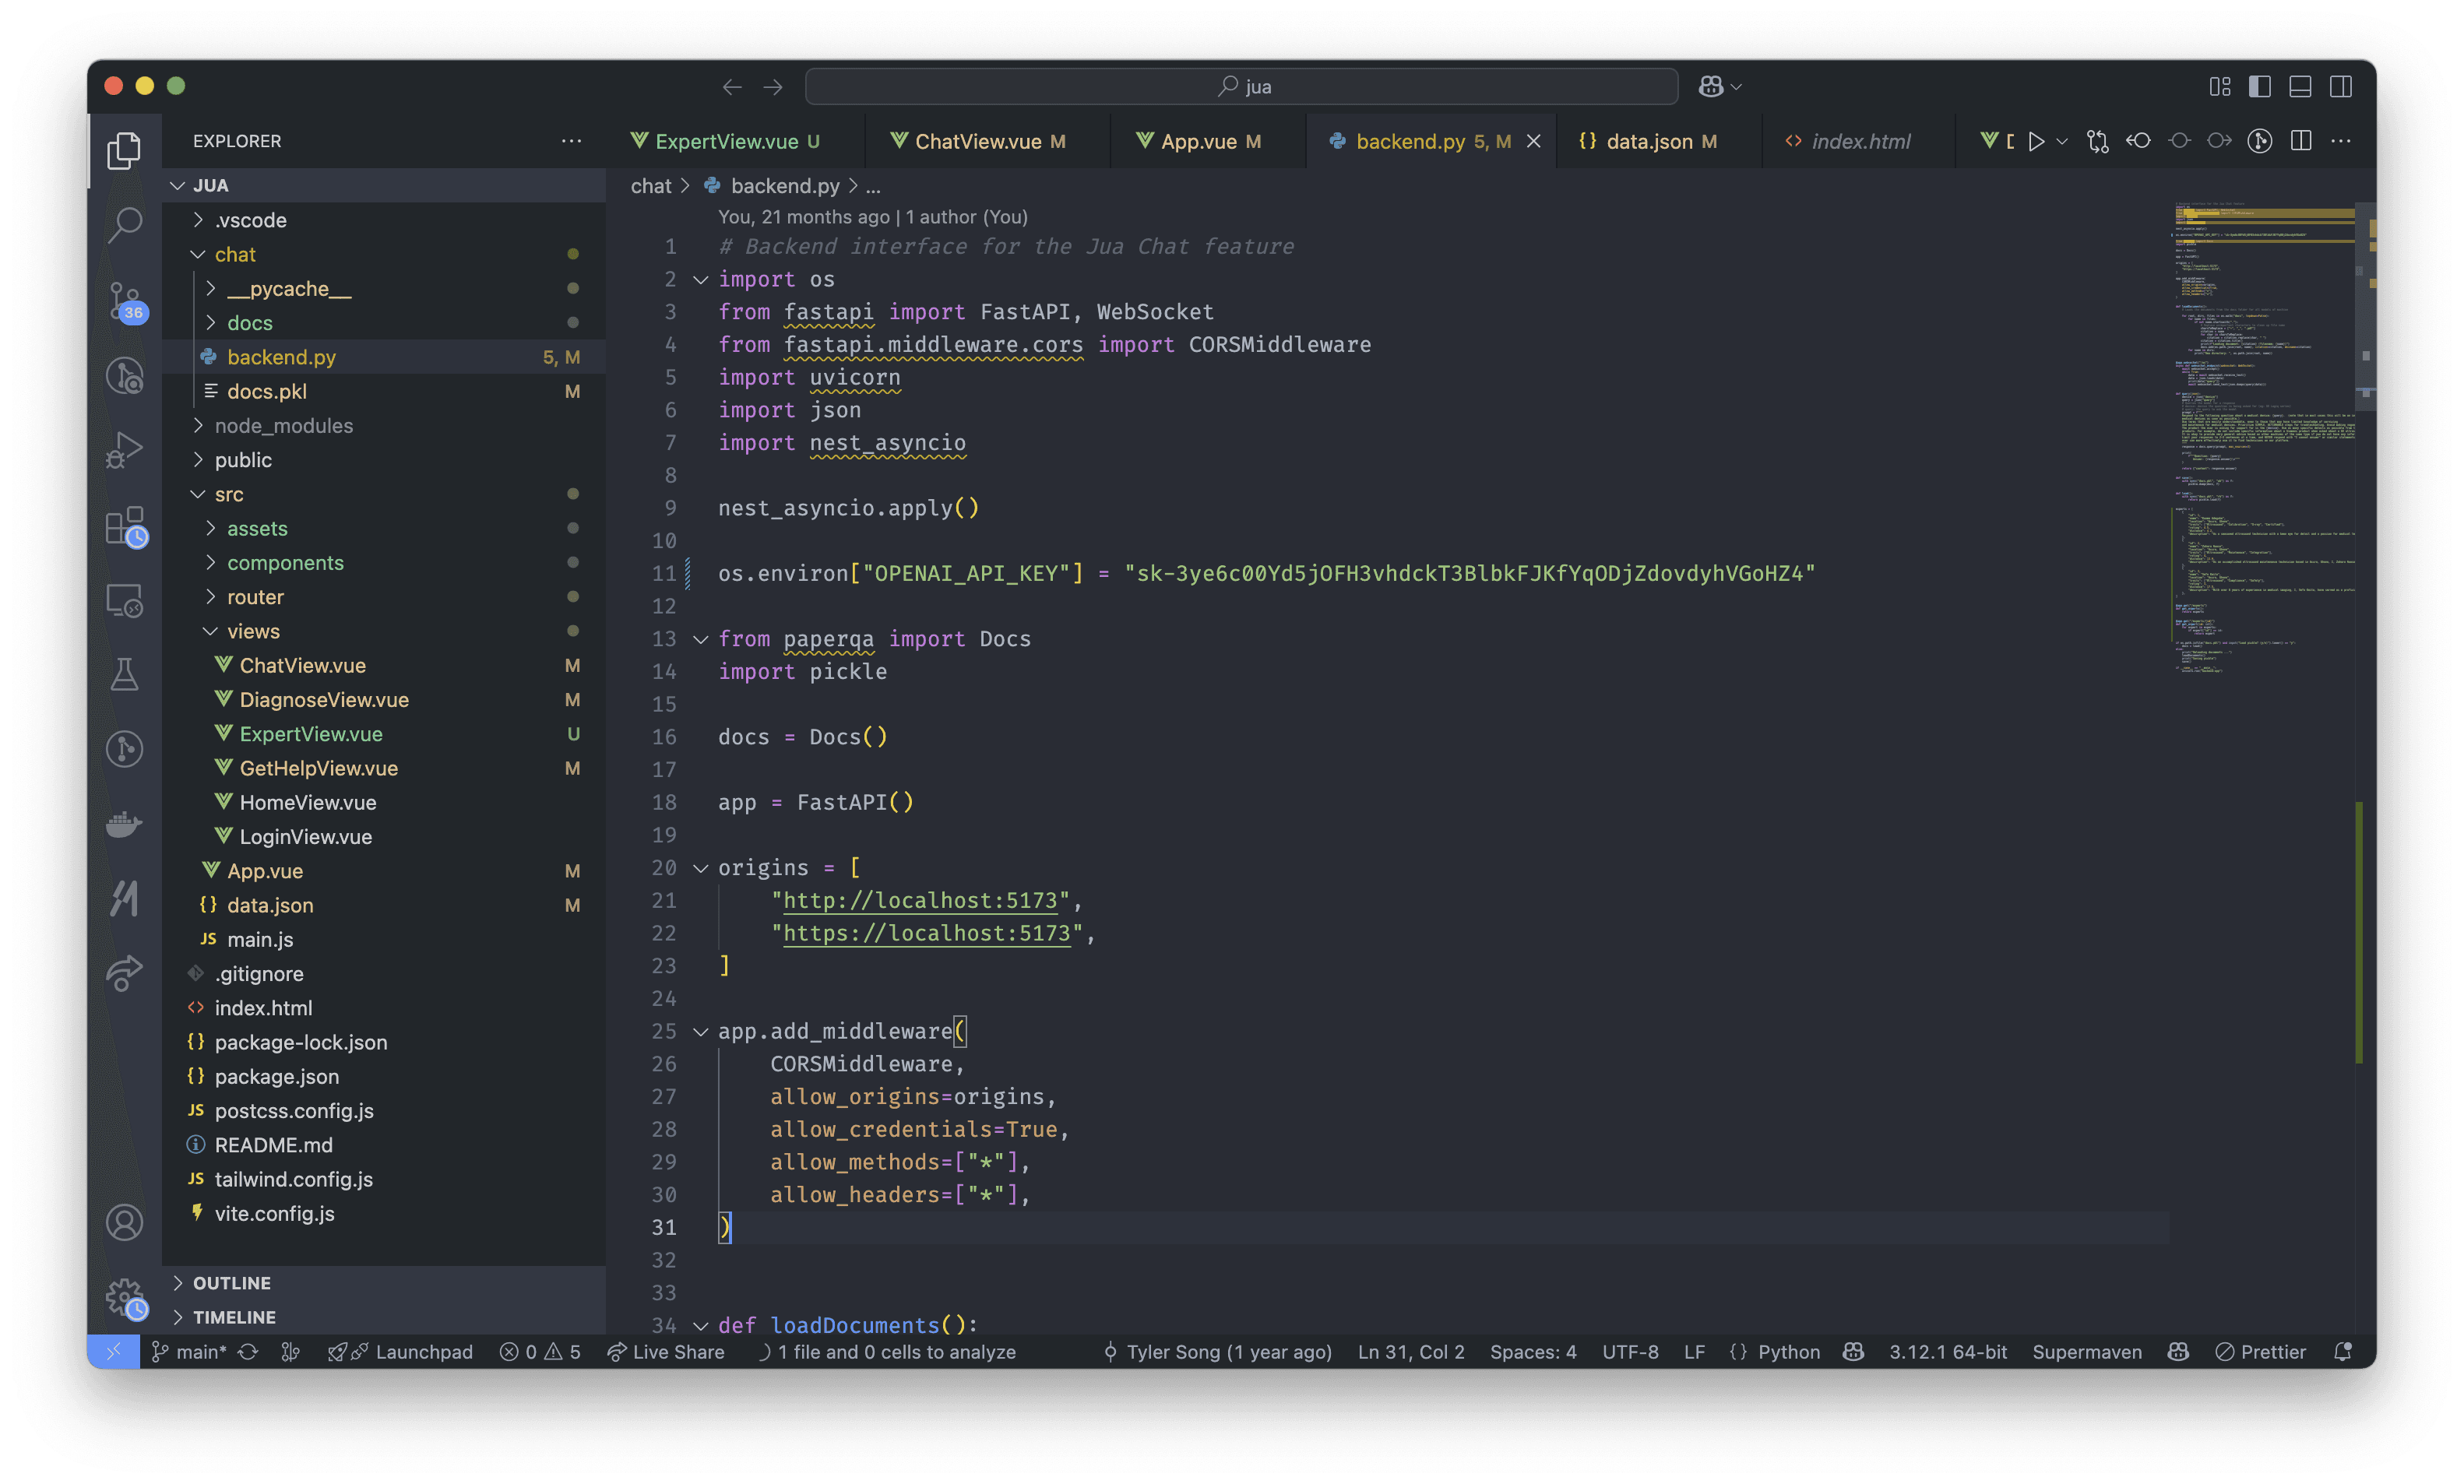Viewport: 2464px width, 1484px height.
Task: Expand the OUTLINE section
Action: tap(232, 1283)
